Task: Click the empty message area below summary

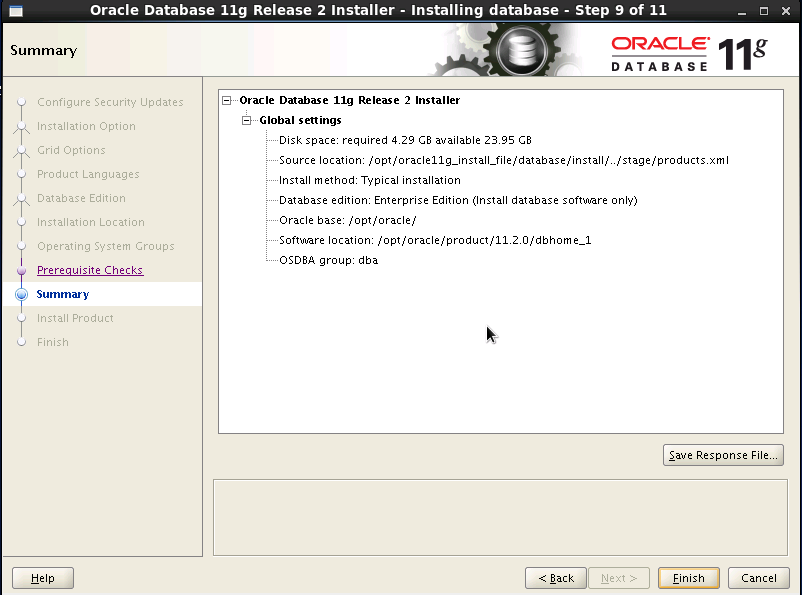Action: coord(500,517)
